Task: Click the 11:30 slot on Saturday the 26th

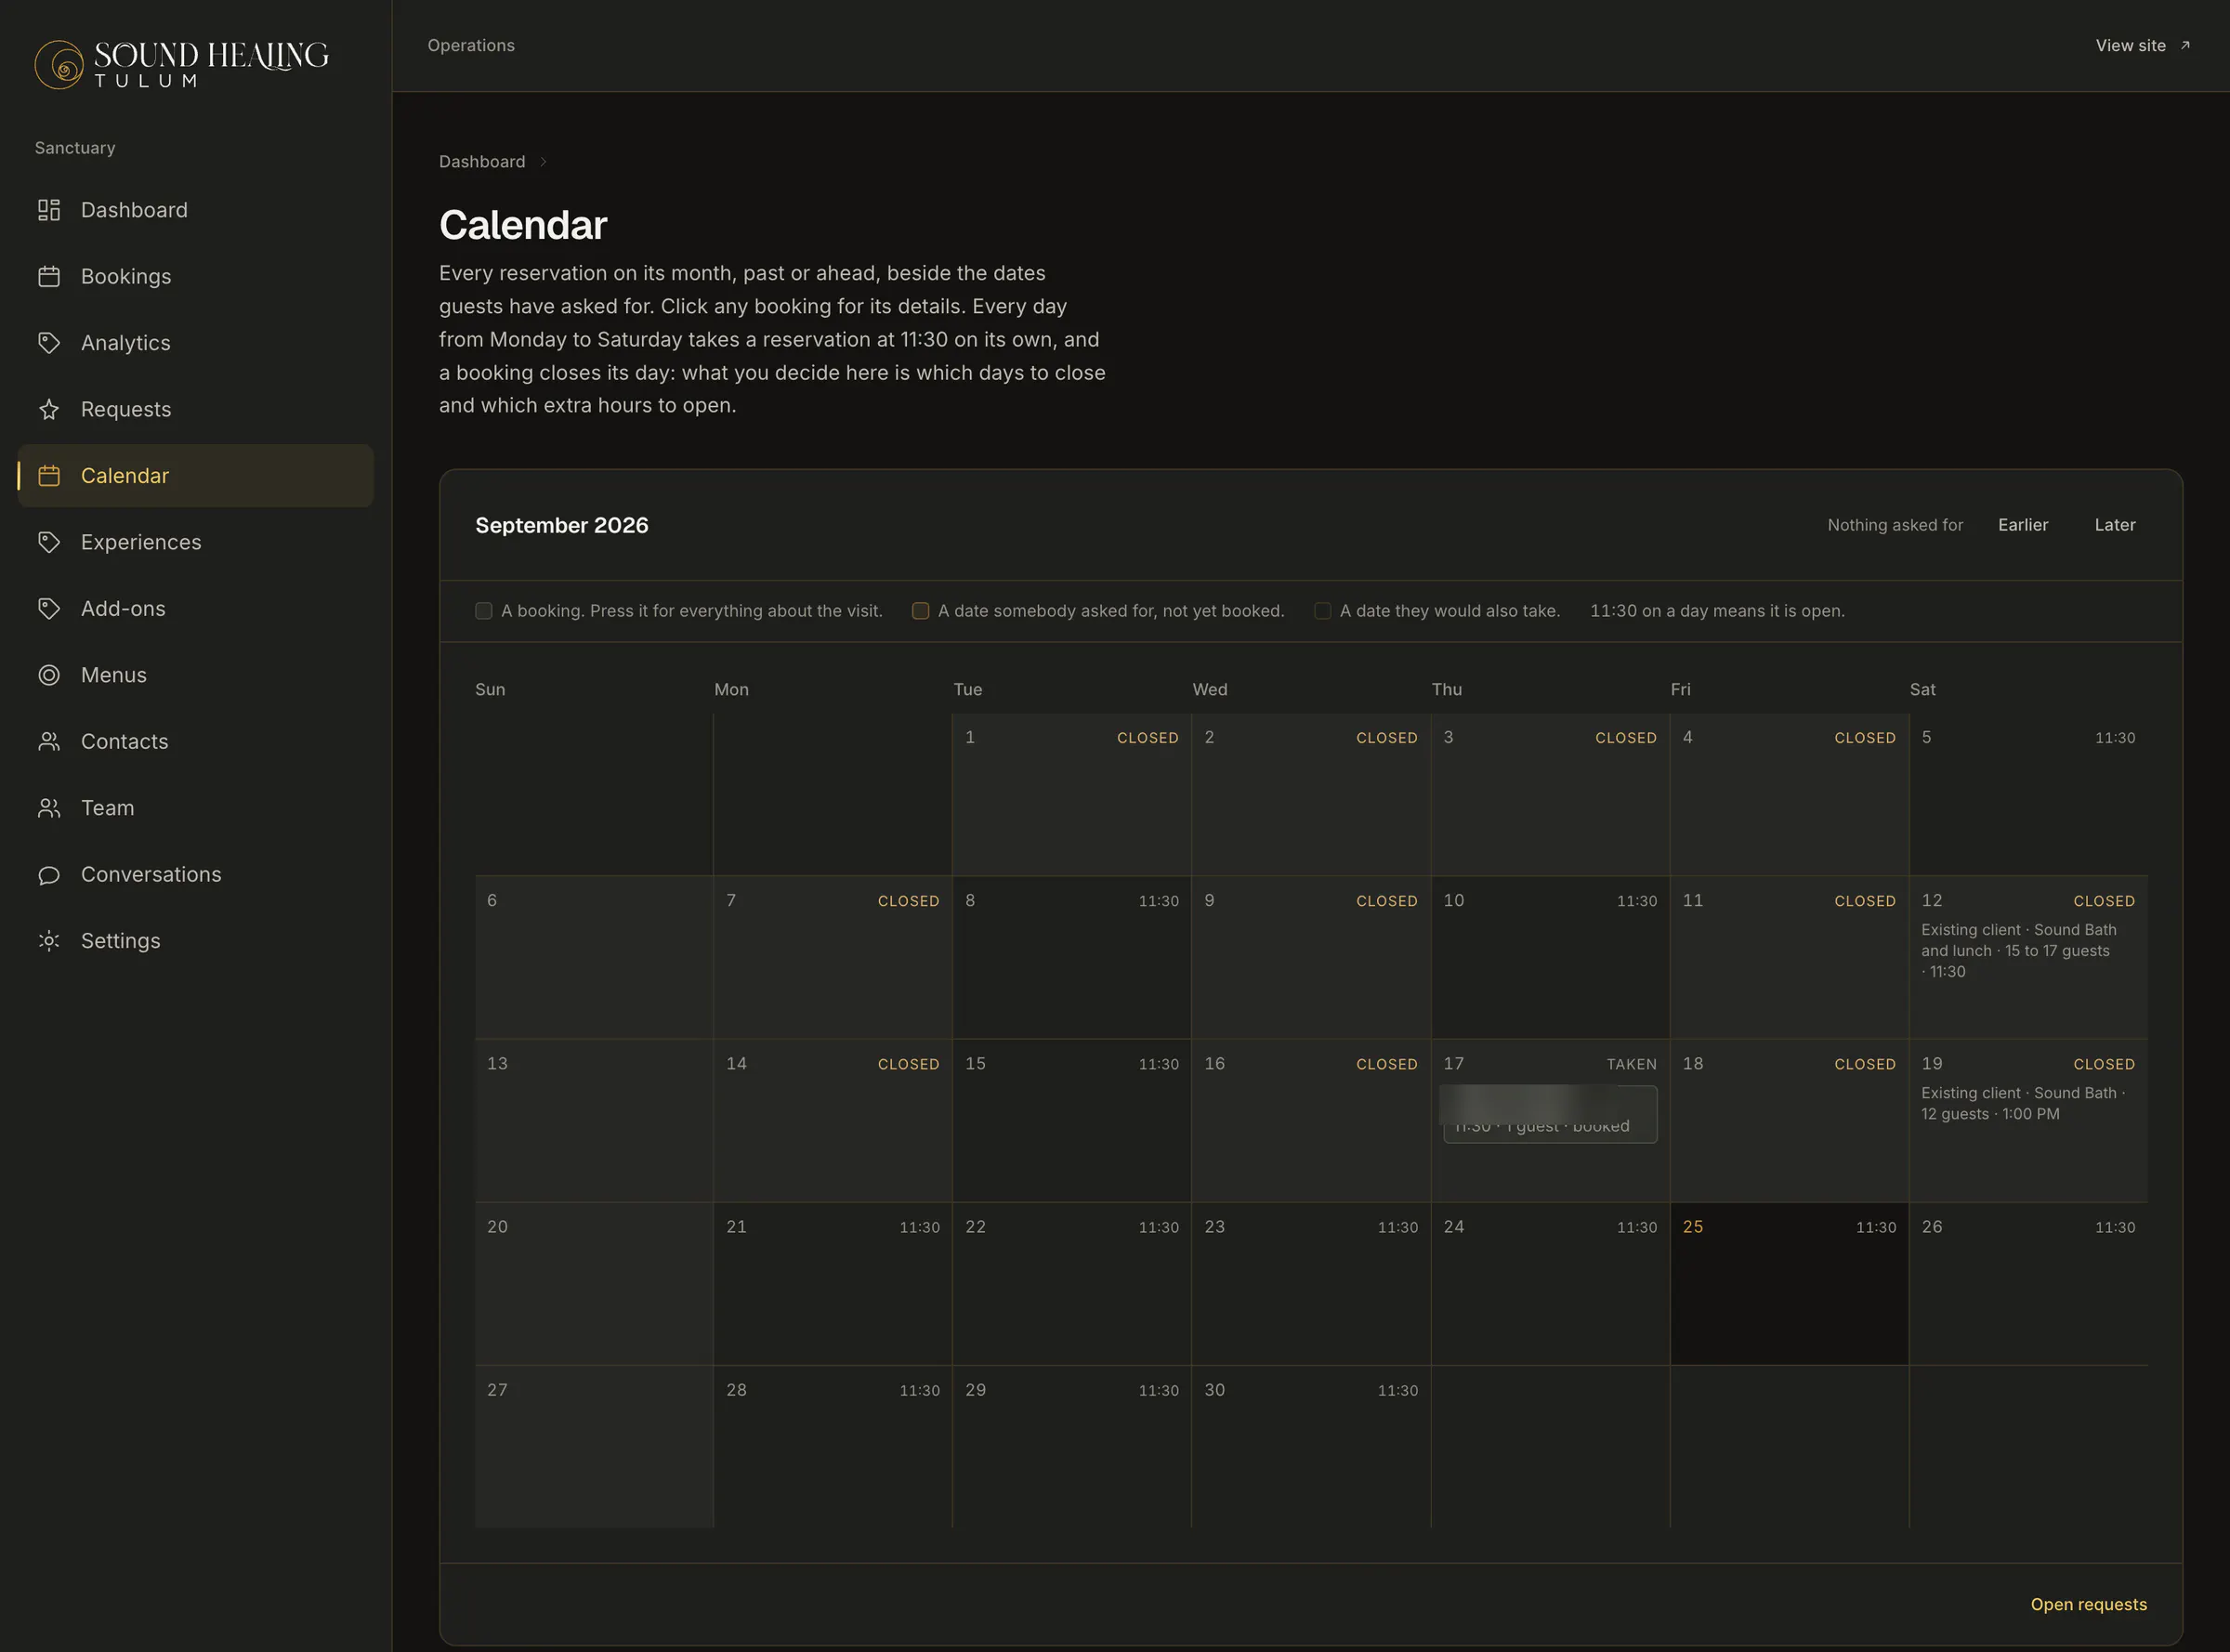Action: point(2115,1227)
